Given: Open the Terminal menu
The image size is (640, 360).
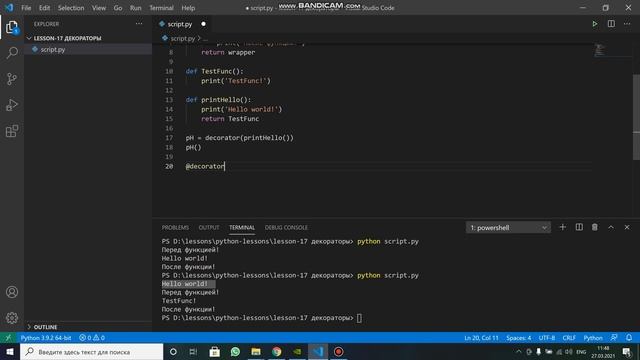Looking at the screenshot, I should click(x=161, y=8).
